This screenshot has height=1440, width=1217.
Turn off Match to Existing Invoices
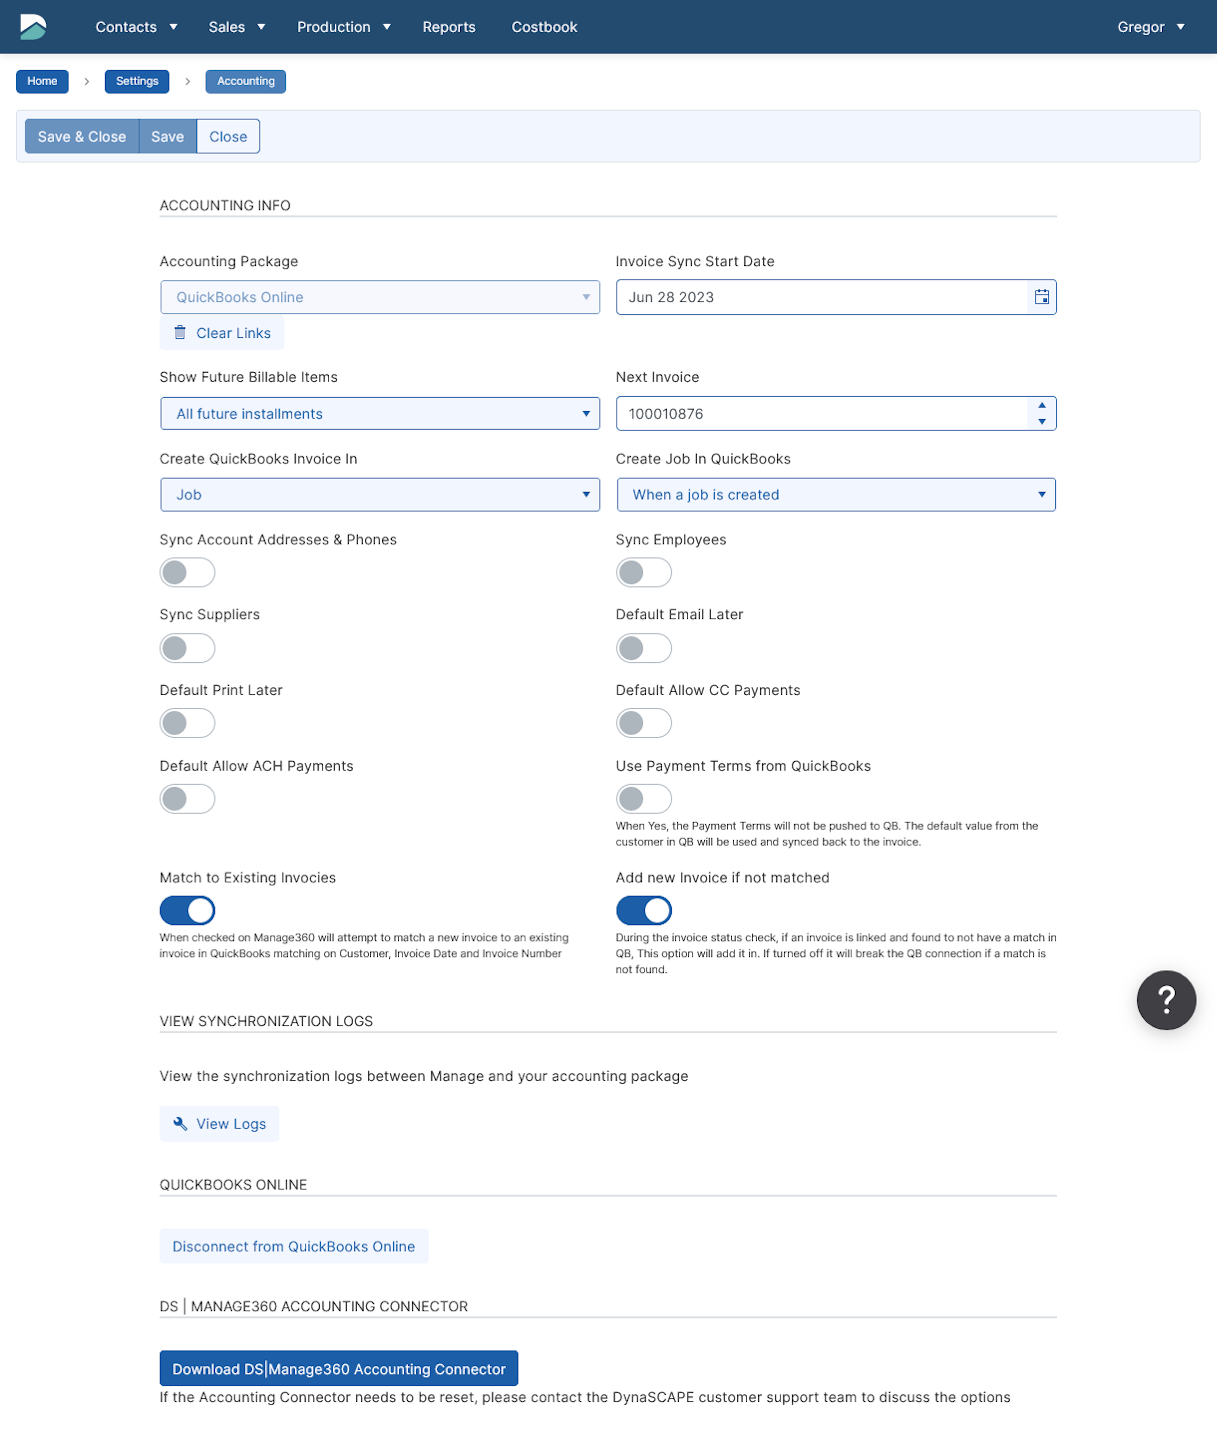tap(187, 911)
